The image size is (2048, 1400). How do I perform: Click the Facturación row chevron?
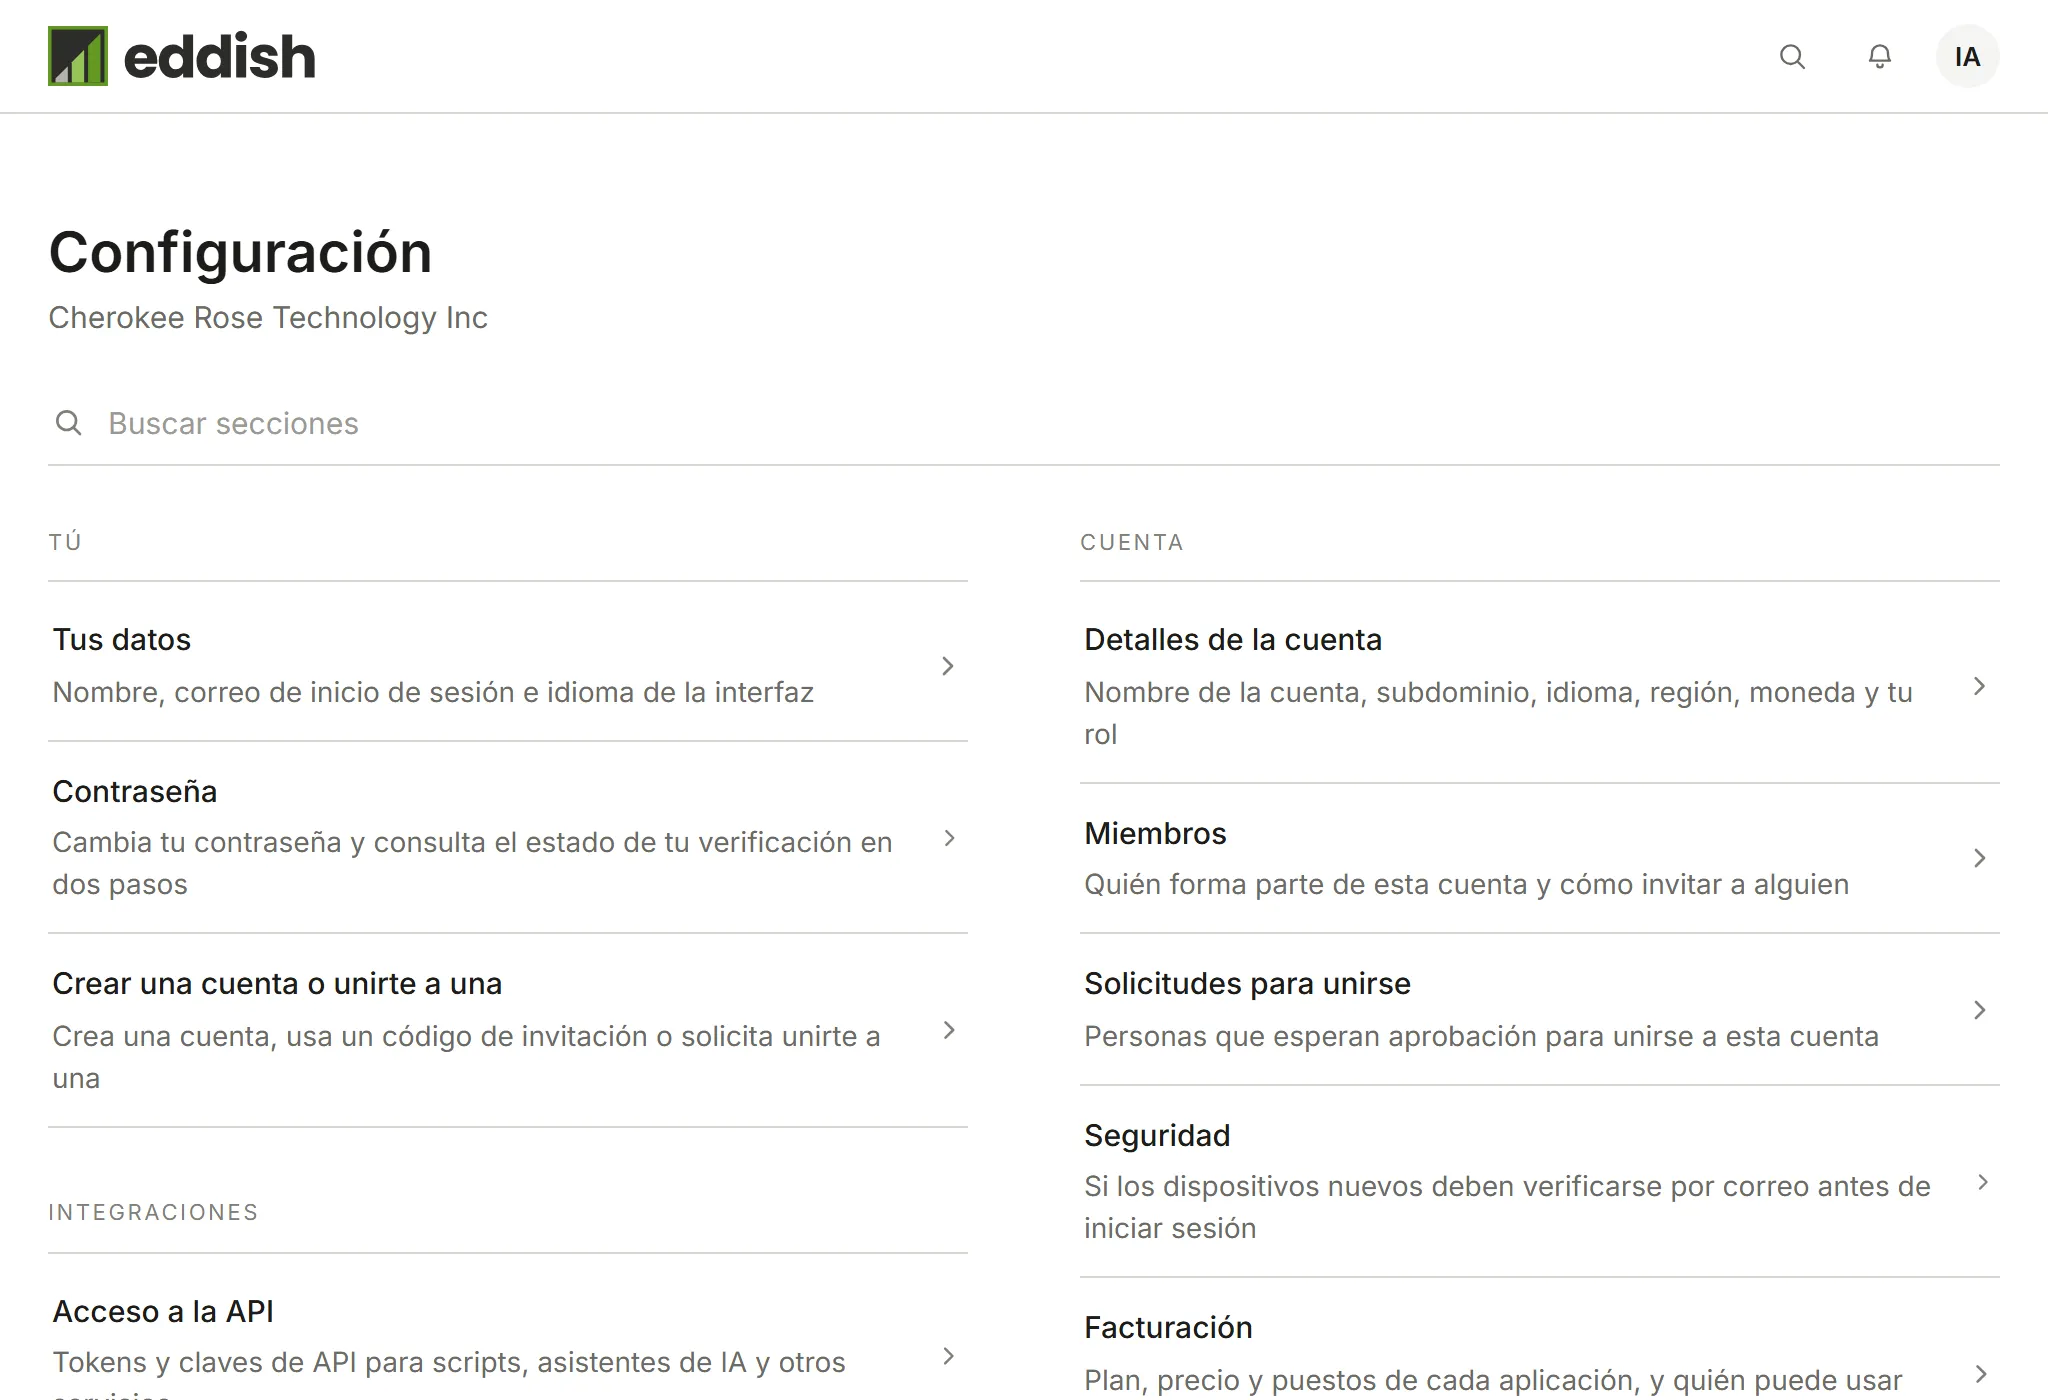click(x=1980, y=1373)
